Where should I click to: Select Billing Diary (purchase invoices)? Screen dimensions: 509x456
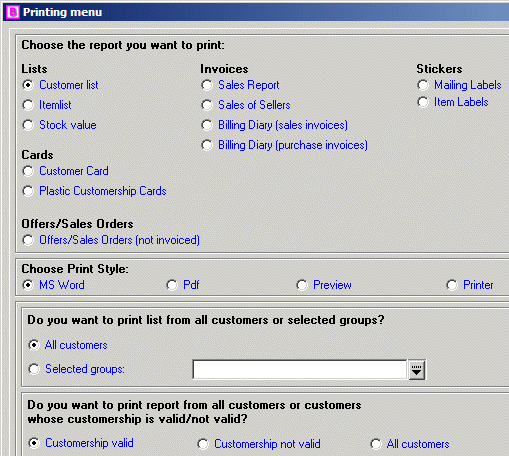click(207, 145)
